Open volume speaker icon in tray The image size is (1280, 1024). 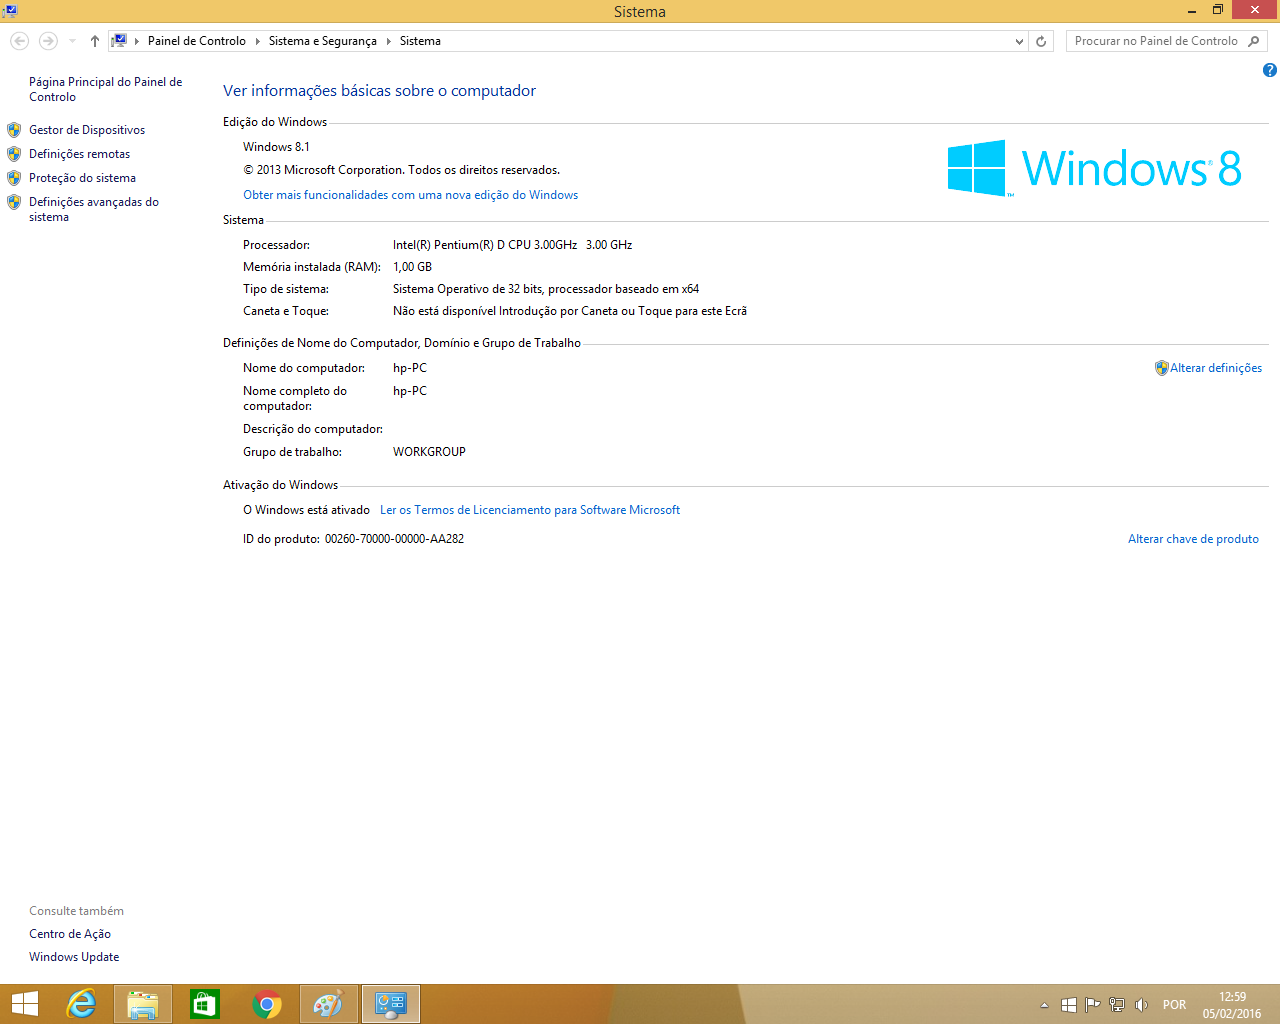click(1141, 1005)
